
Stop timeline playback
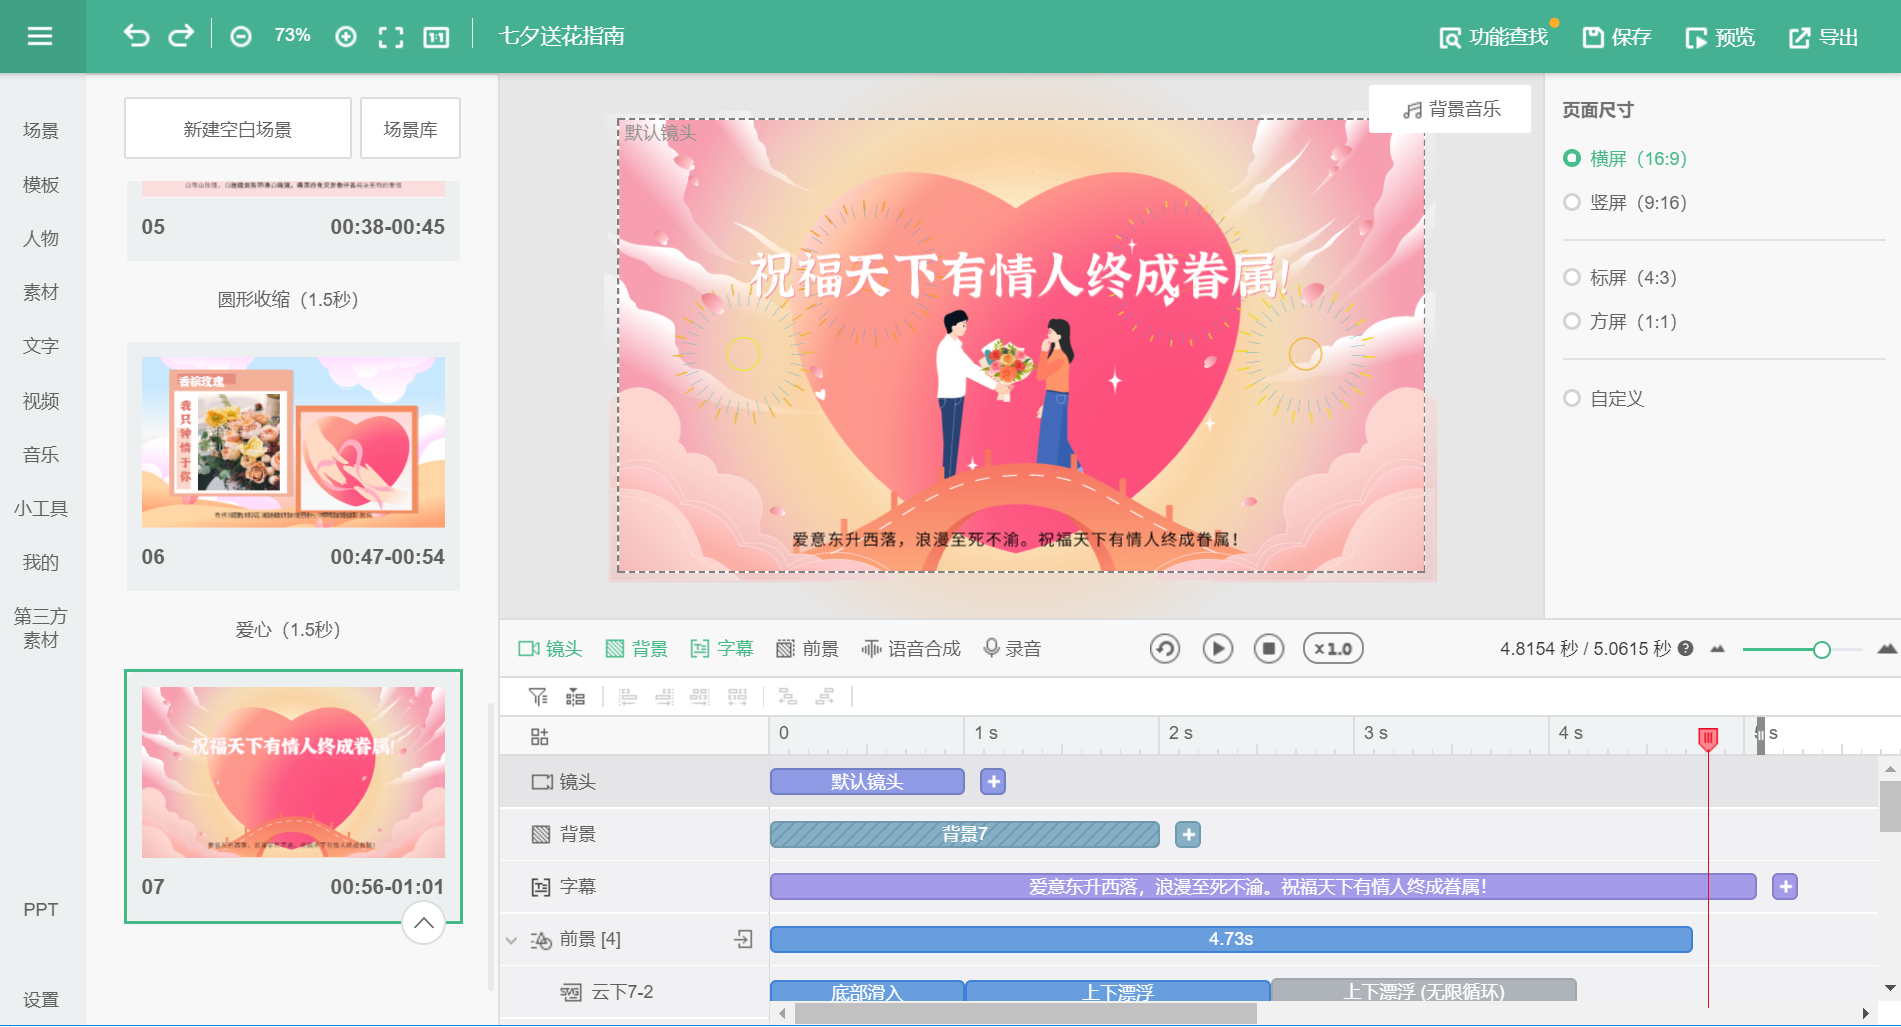tap(1269, 648)
